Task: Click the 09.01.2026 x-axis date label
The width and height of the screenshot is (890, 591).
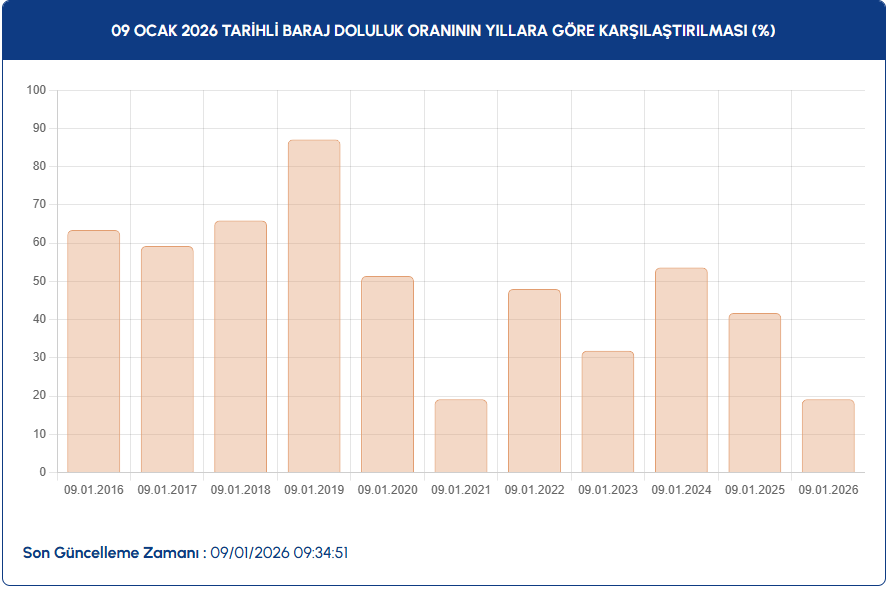Action: click(x=828, y=490)
